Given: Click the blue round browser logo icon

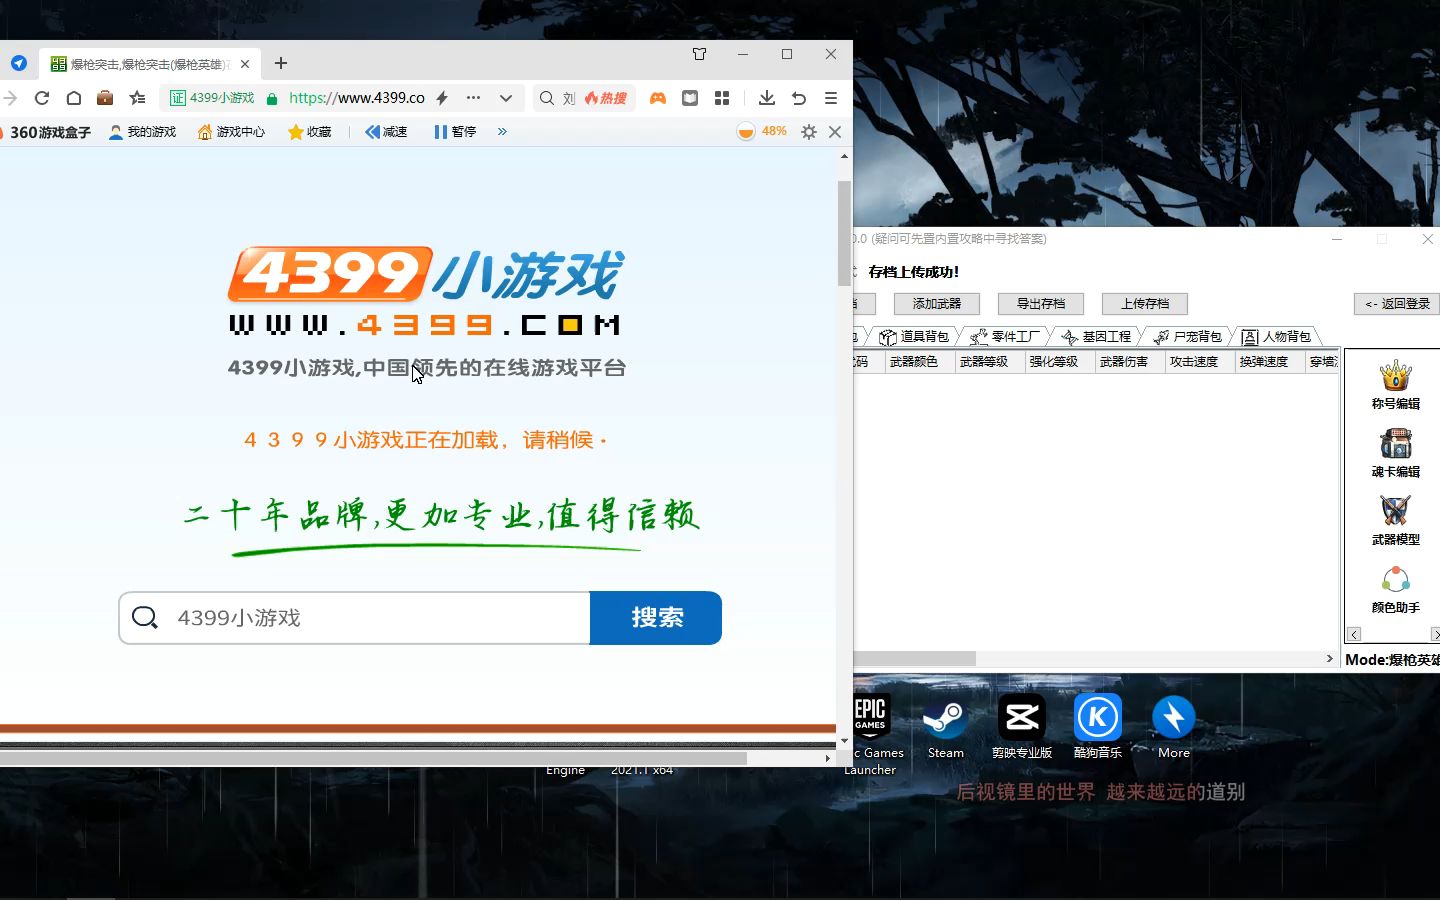Looking at the screenshot, I should point(19,63).
